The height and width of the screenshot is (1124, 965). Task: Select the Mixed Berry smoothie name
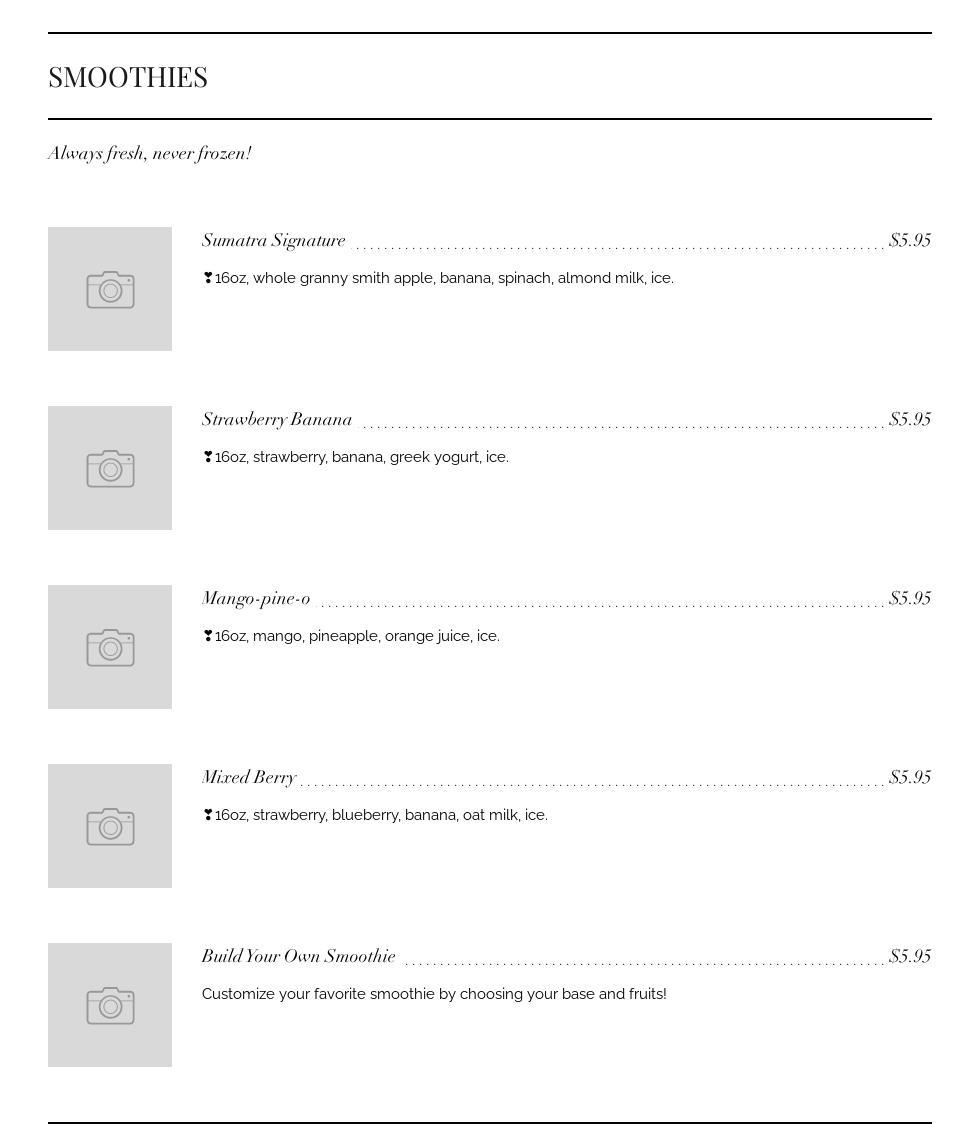(x=249, y=778)
